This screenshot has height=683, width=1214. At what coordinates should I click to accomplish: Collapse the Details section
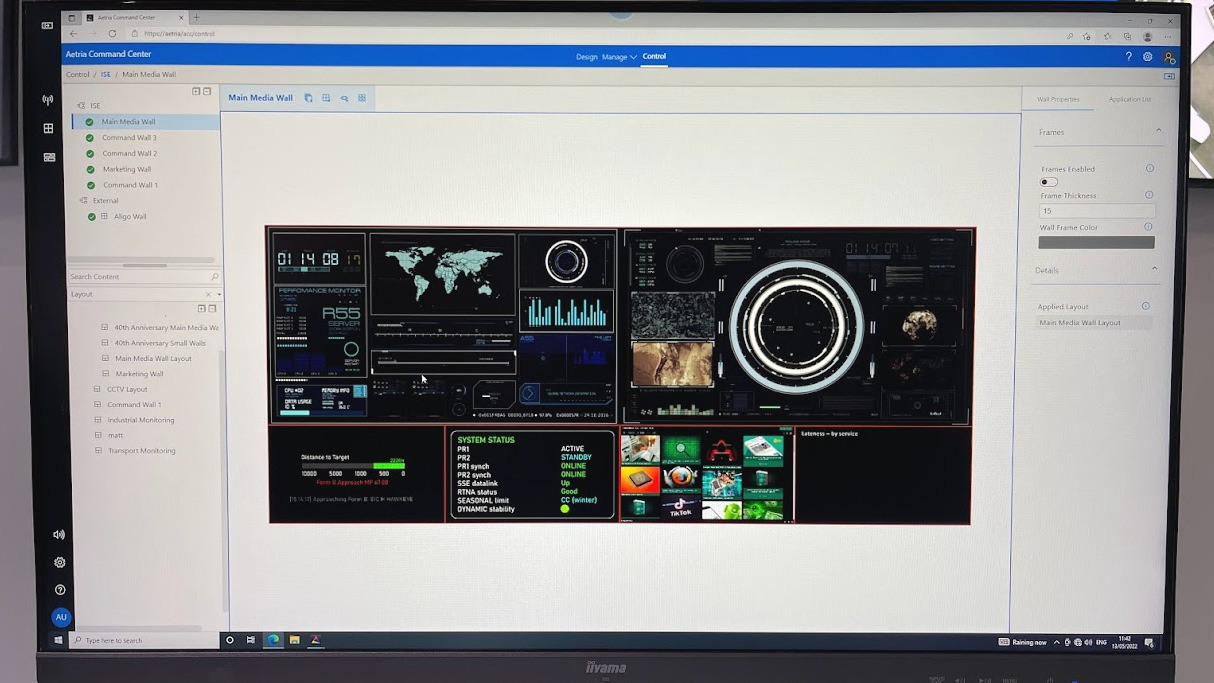(x=1155, y=269)
